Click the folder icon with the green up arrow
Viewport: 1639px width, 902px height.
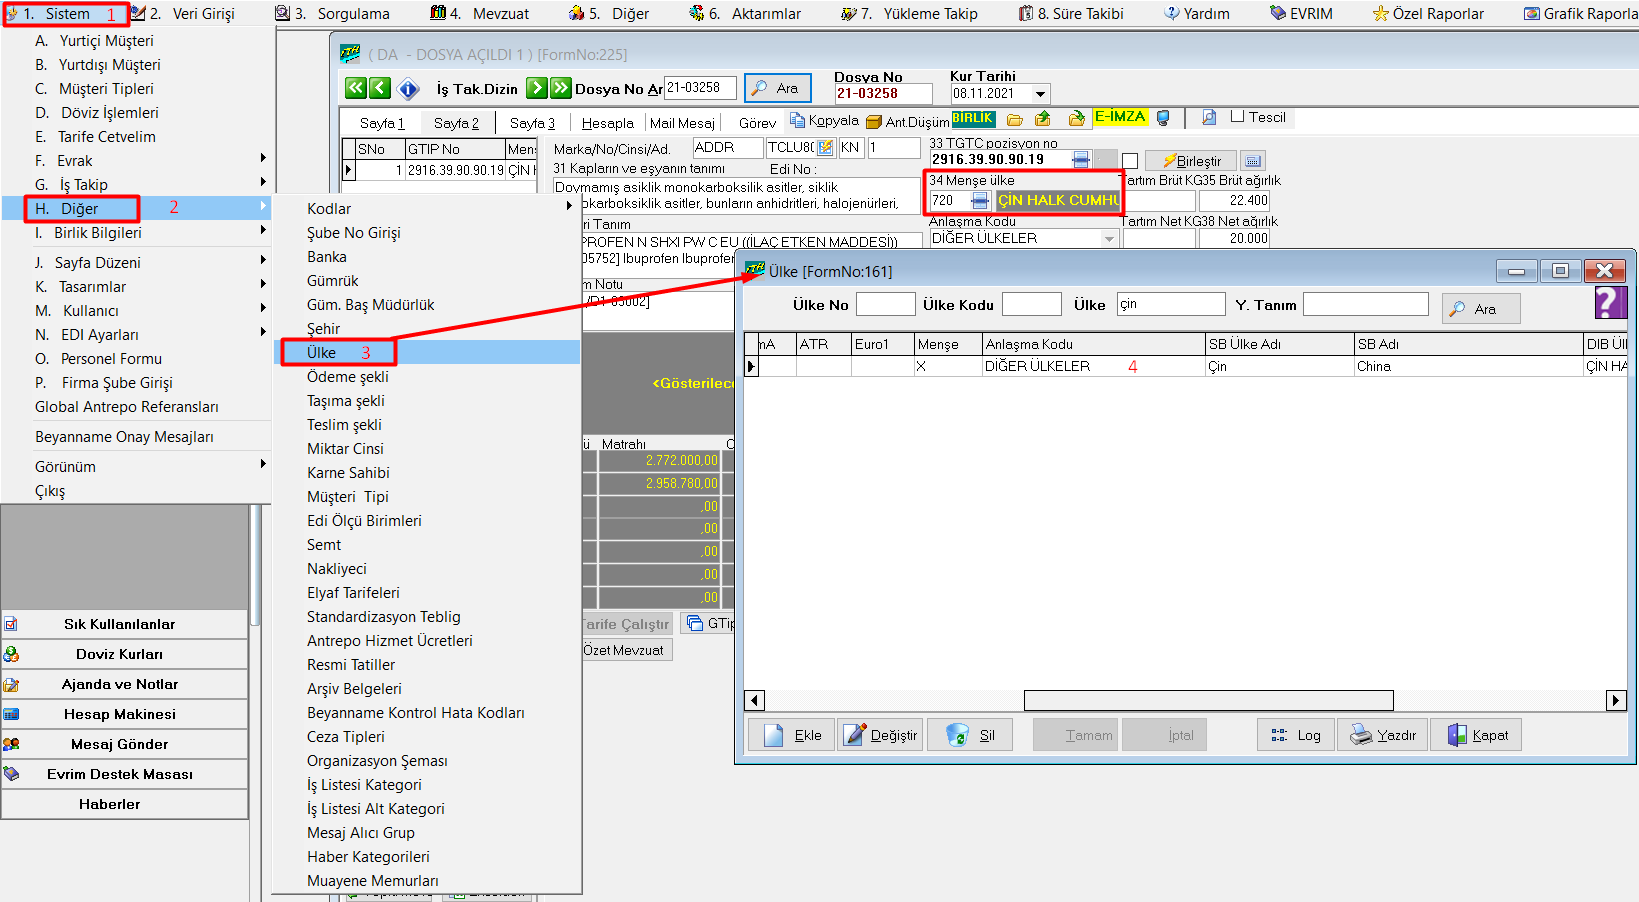click(1043, 119)
